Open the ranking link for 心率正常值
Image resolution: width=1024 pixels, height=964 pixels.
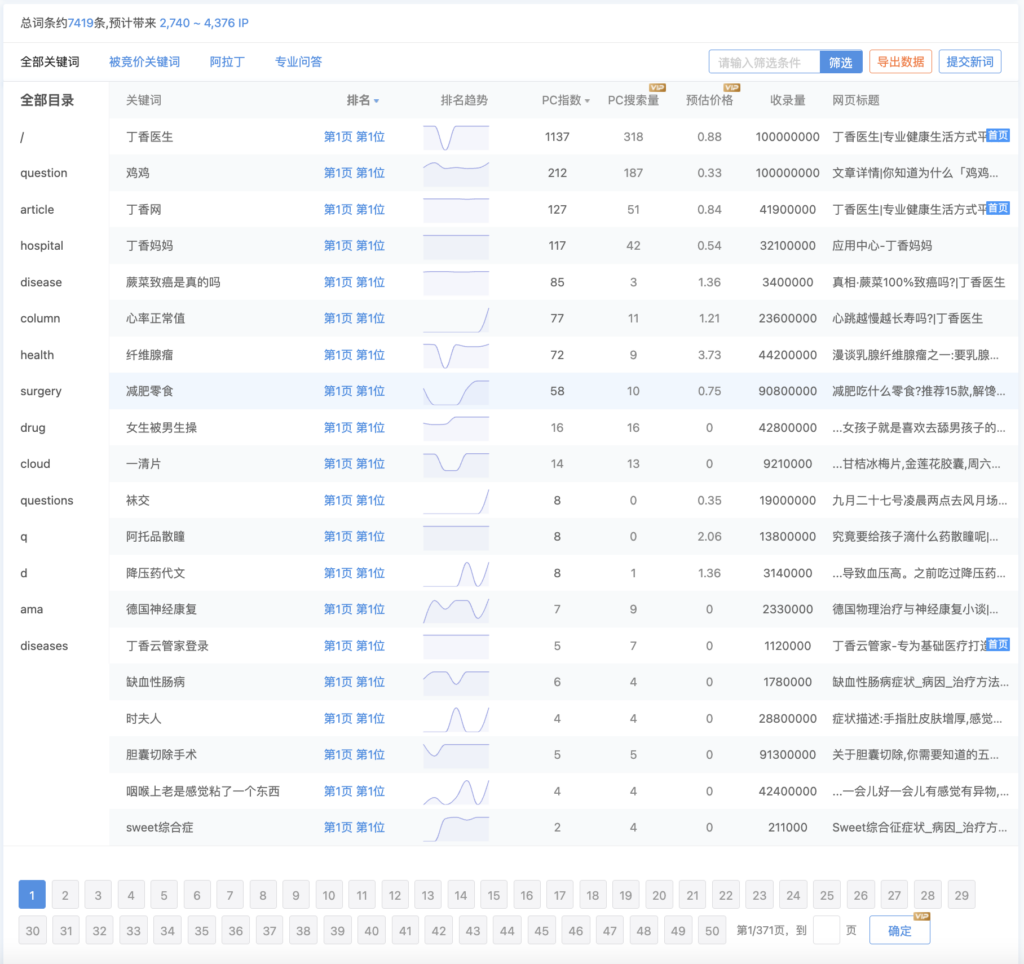(354, 318)
